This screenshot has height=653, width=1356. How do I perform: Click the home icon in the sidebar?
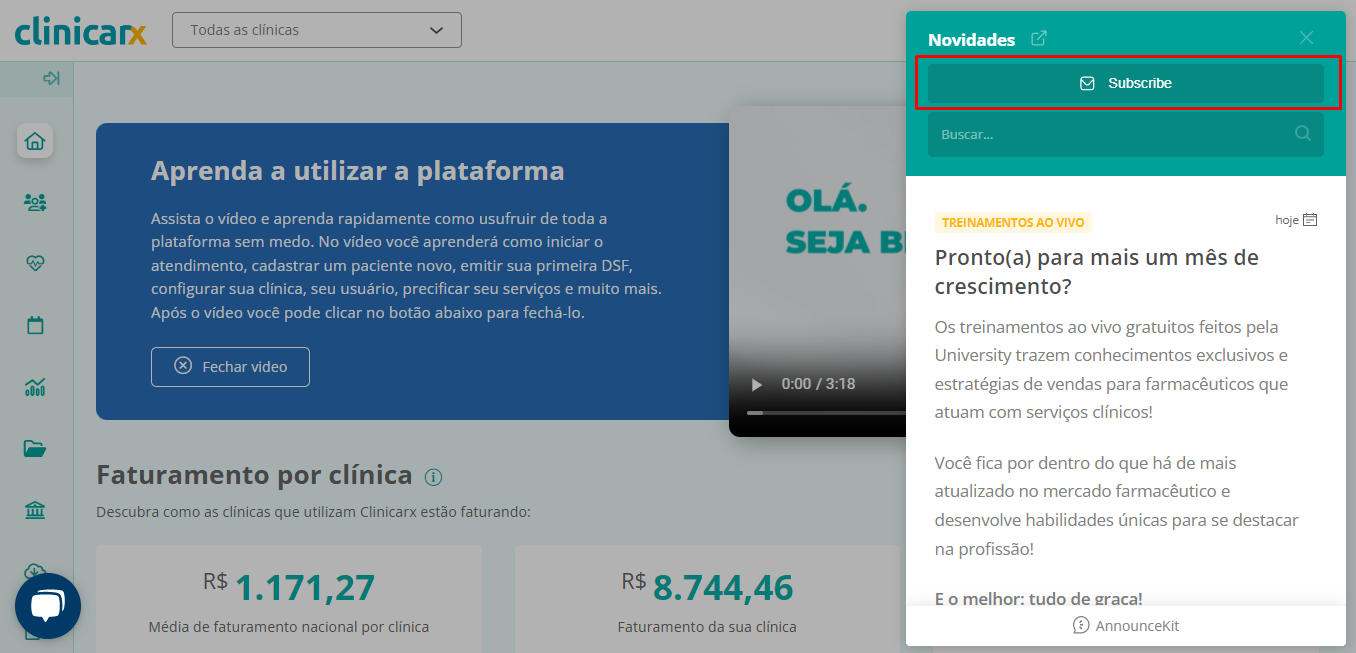click(35, 141)
